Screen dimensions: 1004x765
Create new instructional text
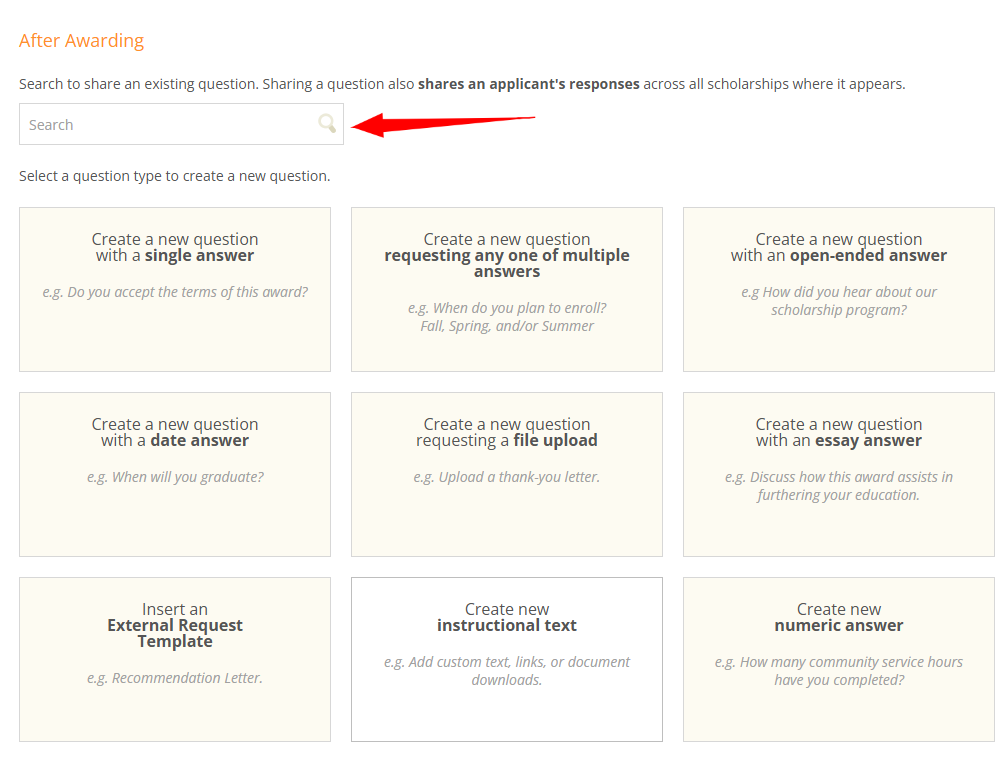click(x=506, y=658)
